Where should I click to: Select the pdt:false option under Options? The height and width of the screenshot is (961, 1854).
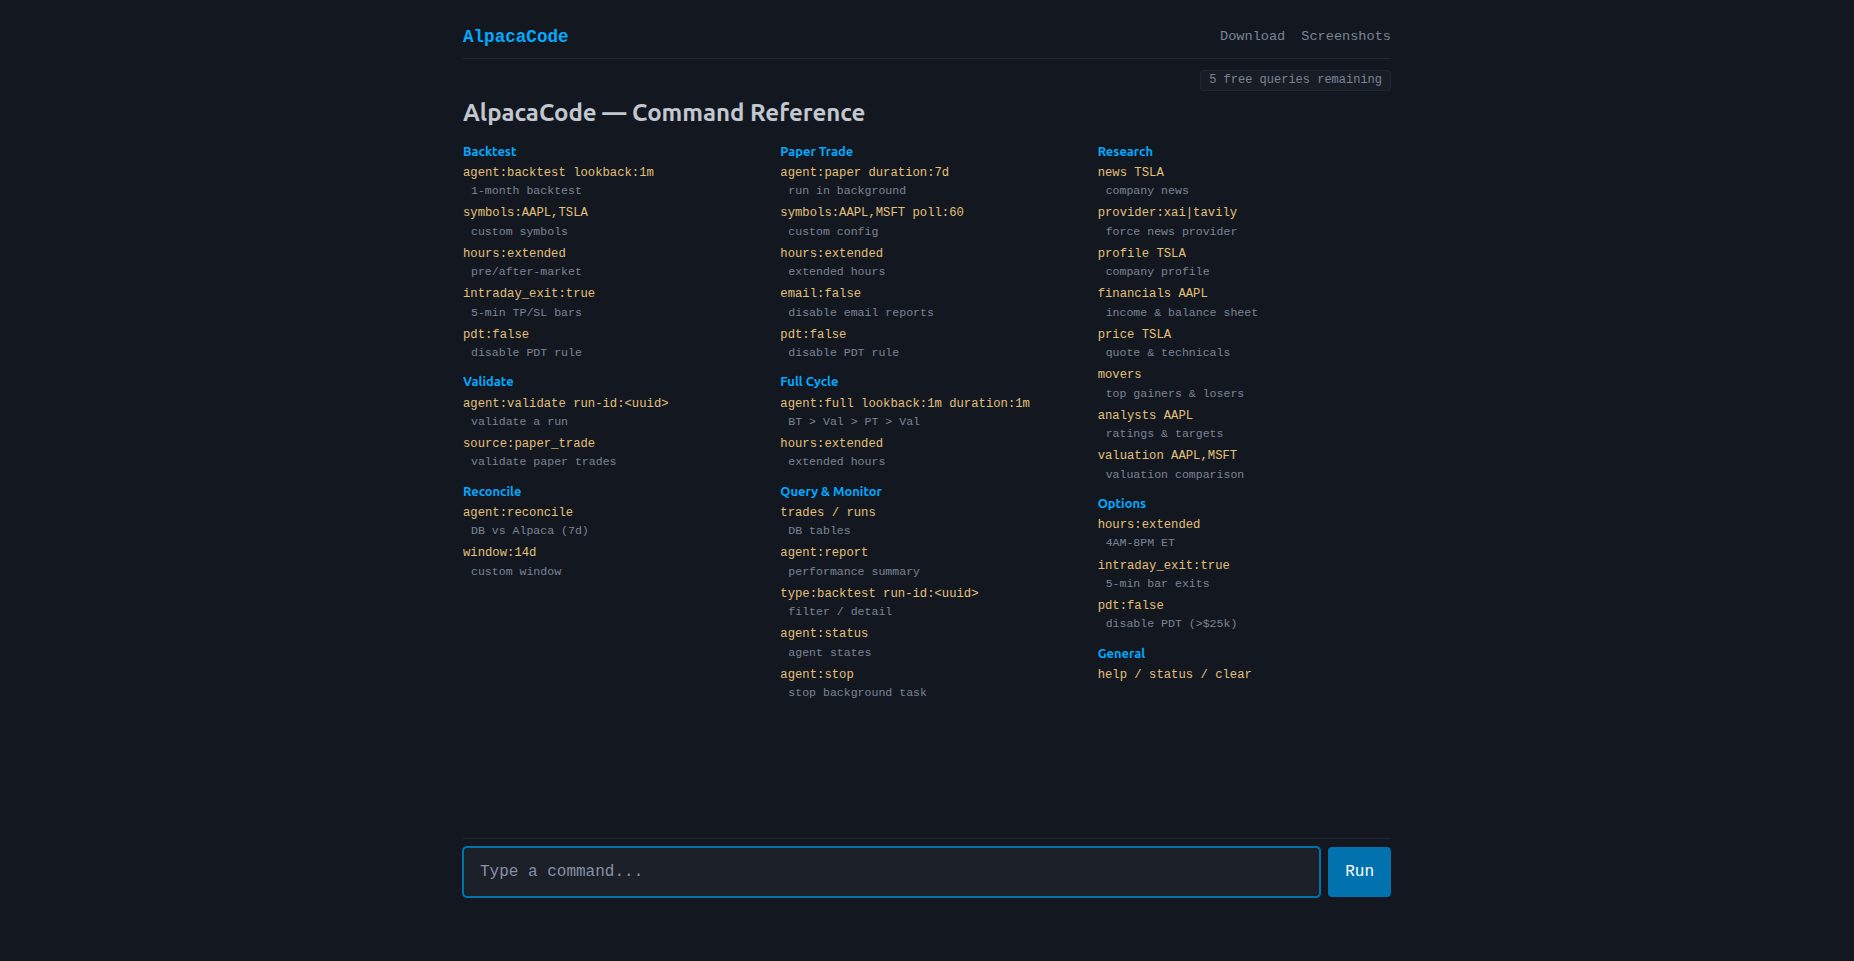tap(1130, 604)
